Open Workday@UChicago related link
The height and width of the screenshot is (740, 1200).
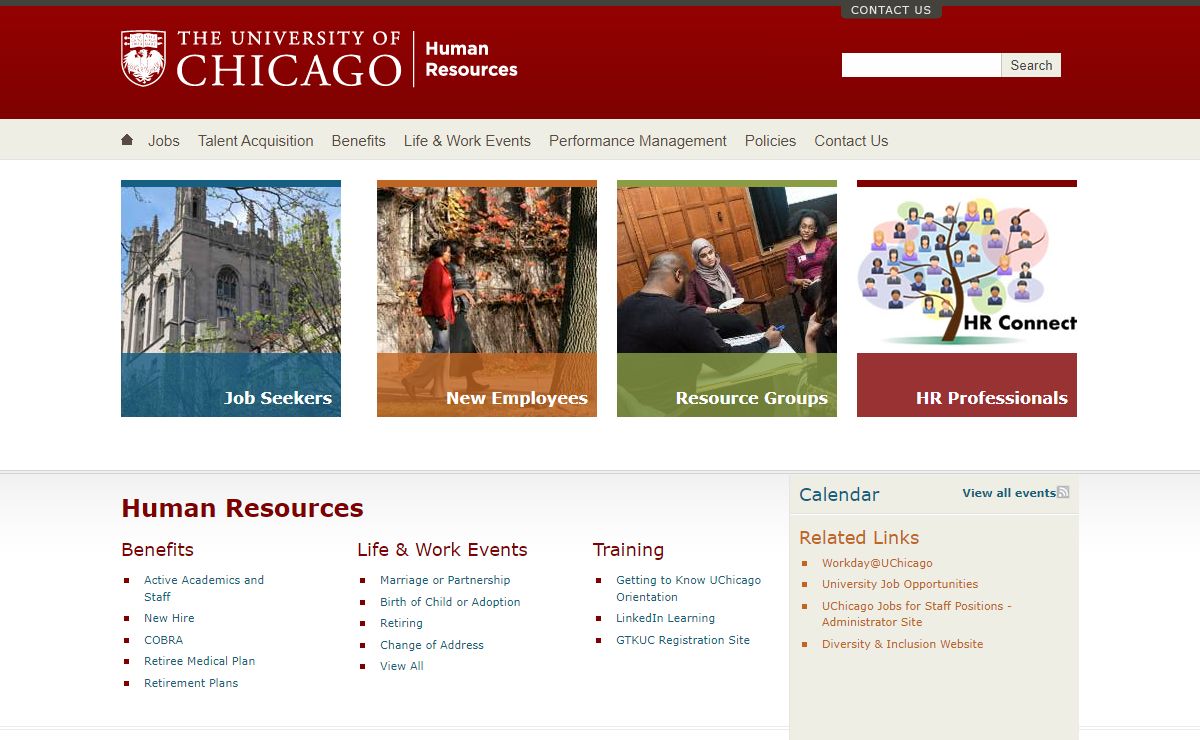877,563
